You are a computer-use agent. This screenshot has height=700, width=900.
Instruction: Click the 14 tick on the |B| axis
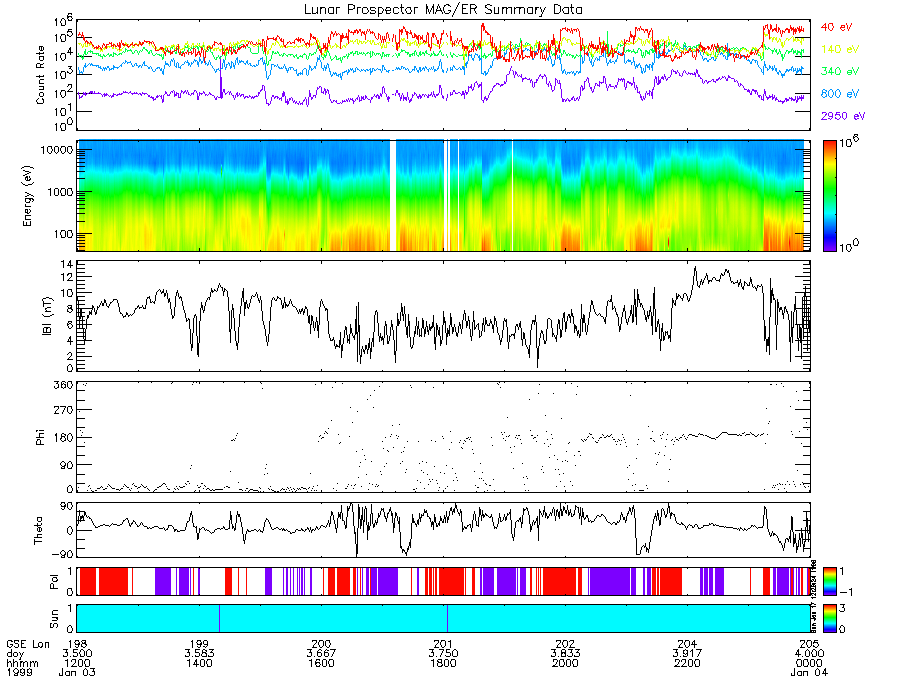point(67,265)
